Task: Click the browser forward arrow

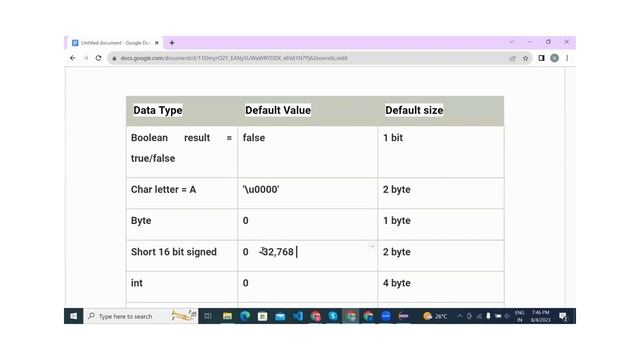Action: point(85,58)
